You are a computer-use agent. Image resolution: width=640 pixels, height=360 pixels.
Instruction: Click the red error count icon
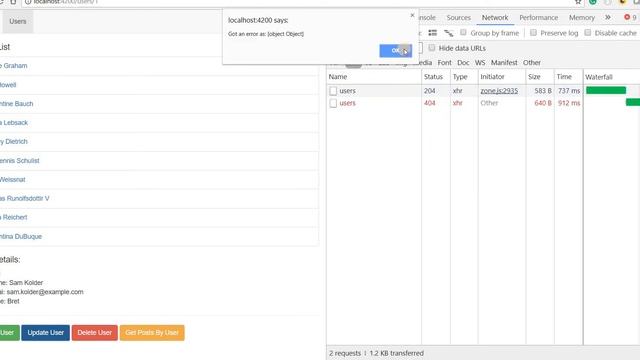[x=627, y=17]
